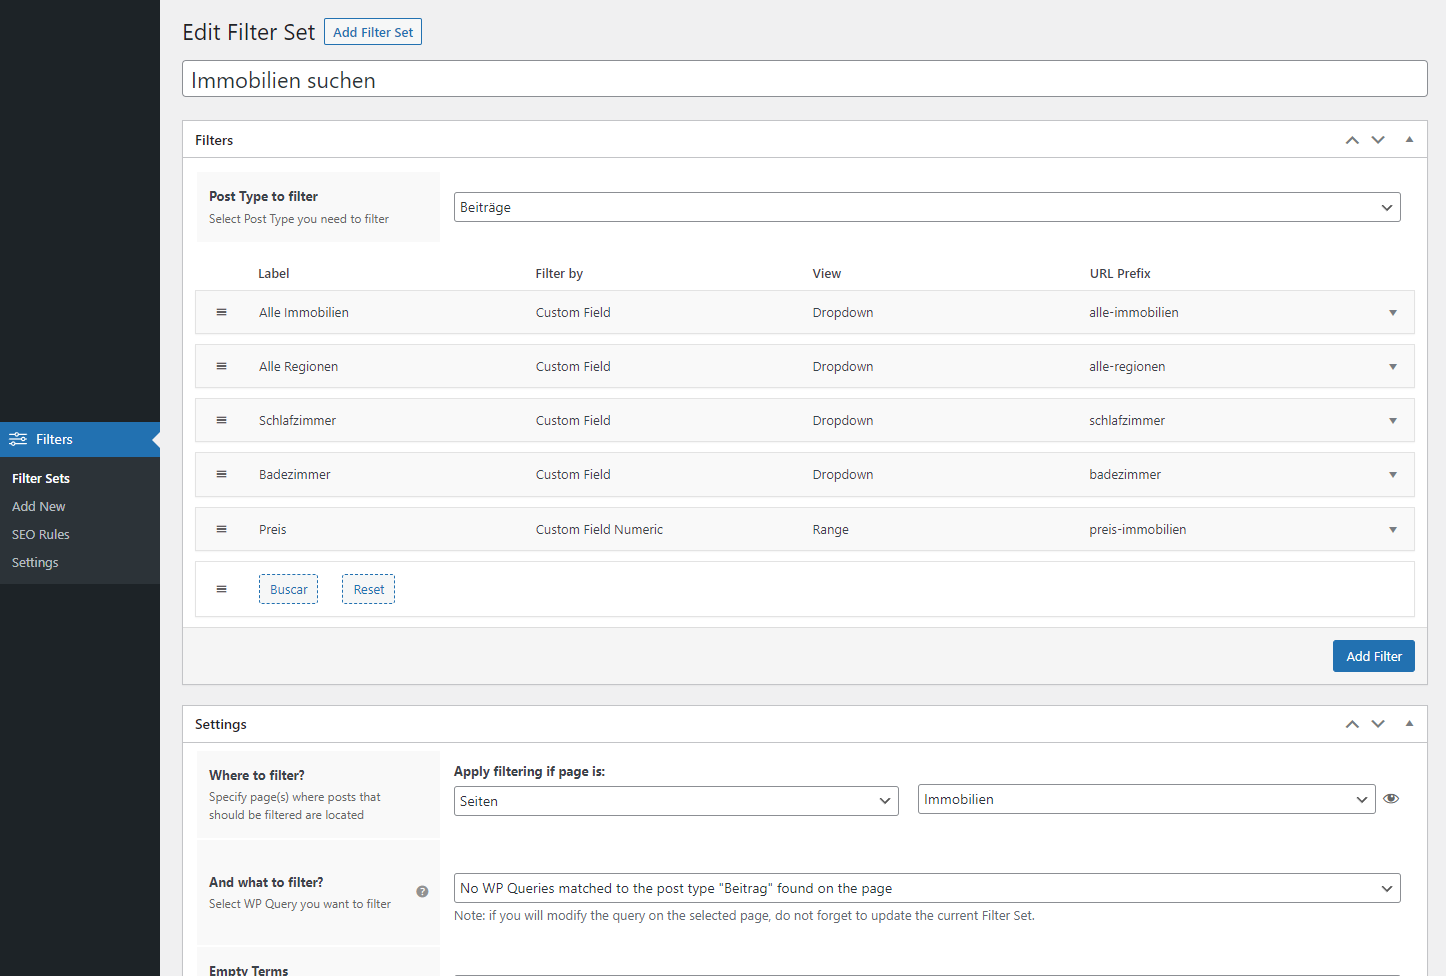
Task: Open SEO Rules in the sidebar
Action: tap(41, 534)
